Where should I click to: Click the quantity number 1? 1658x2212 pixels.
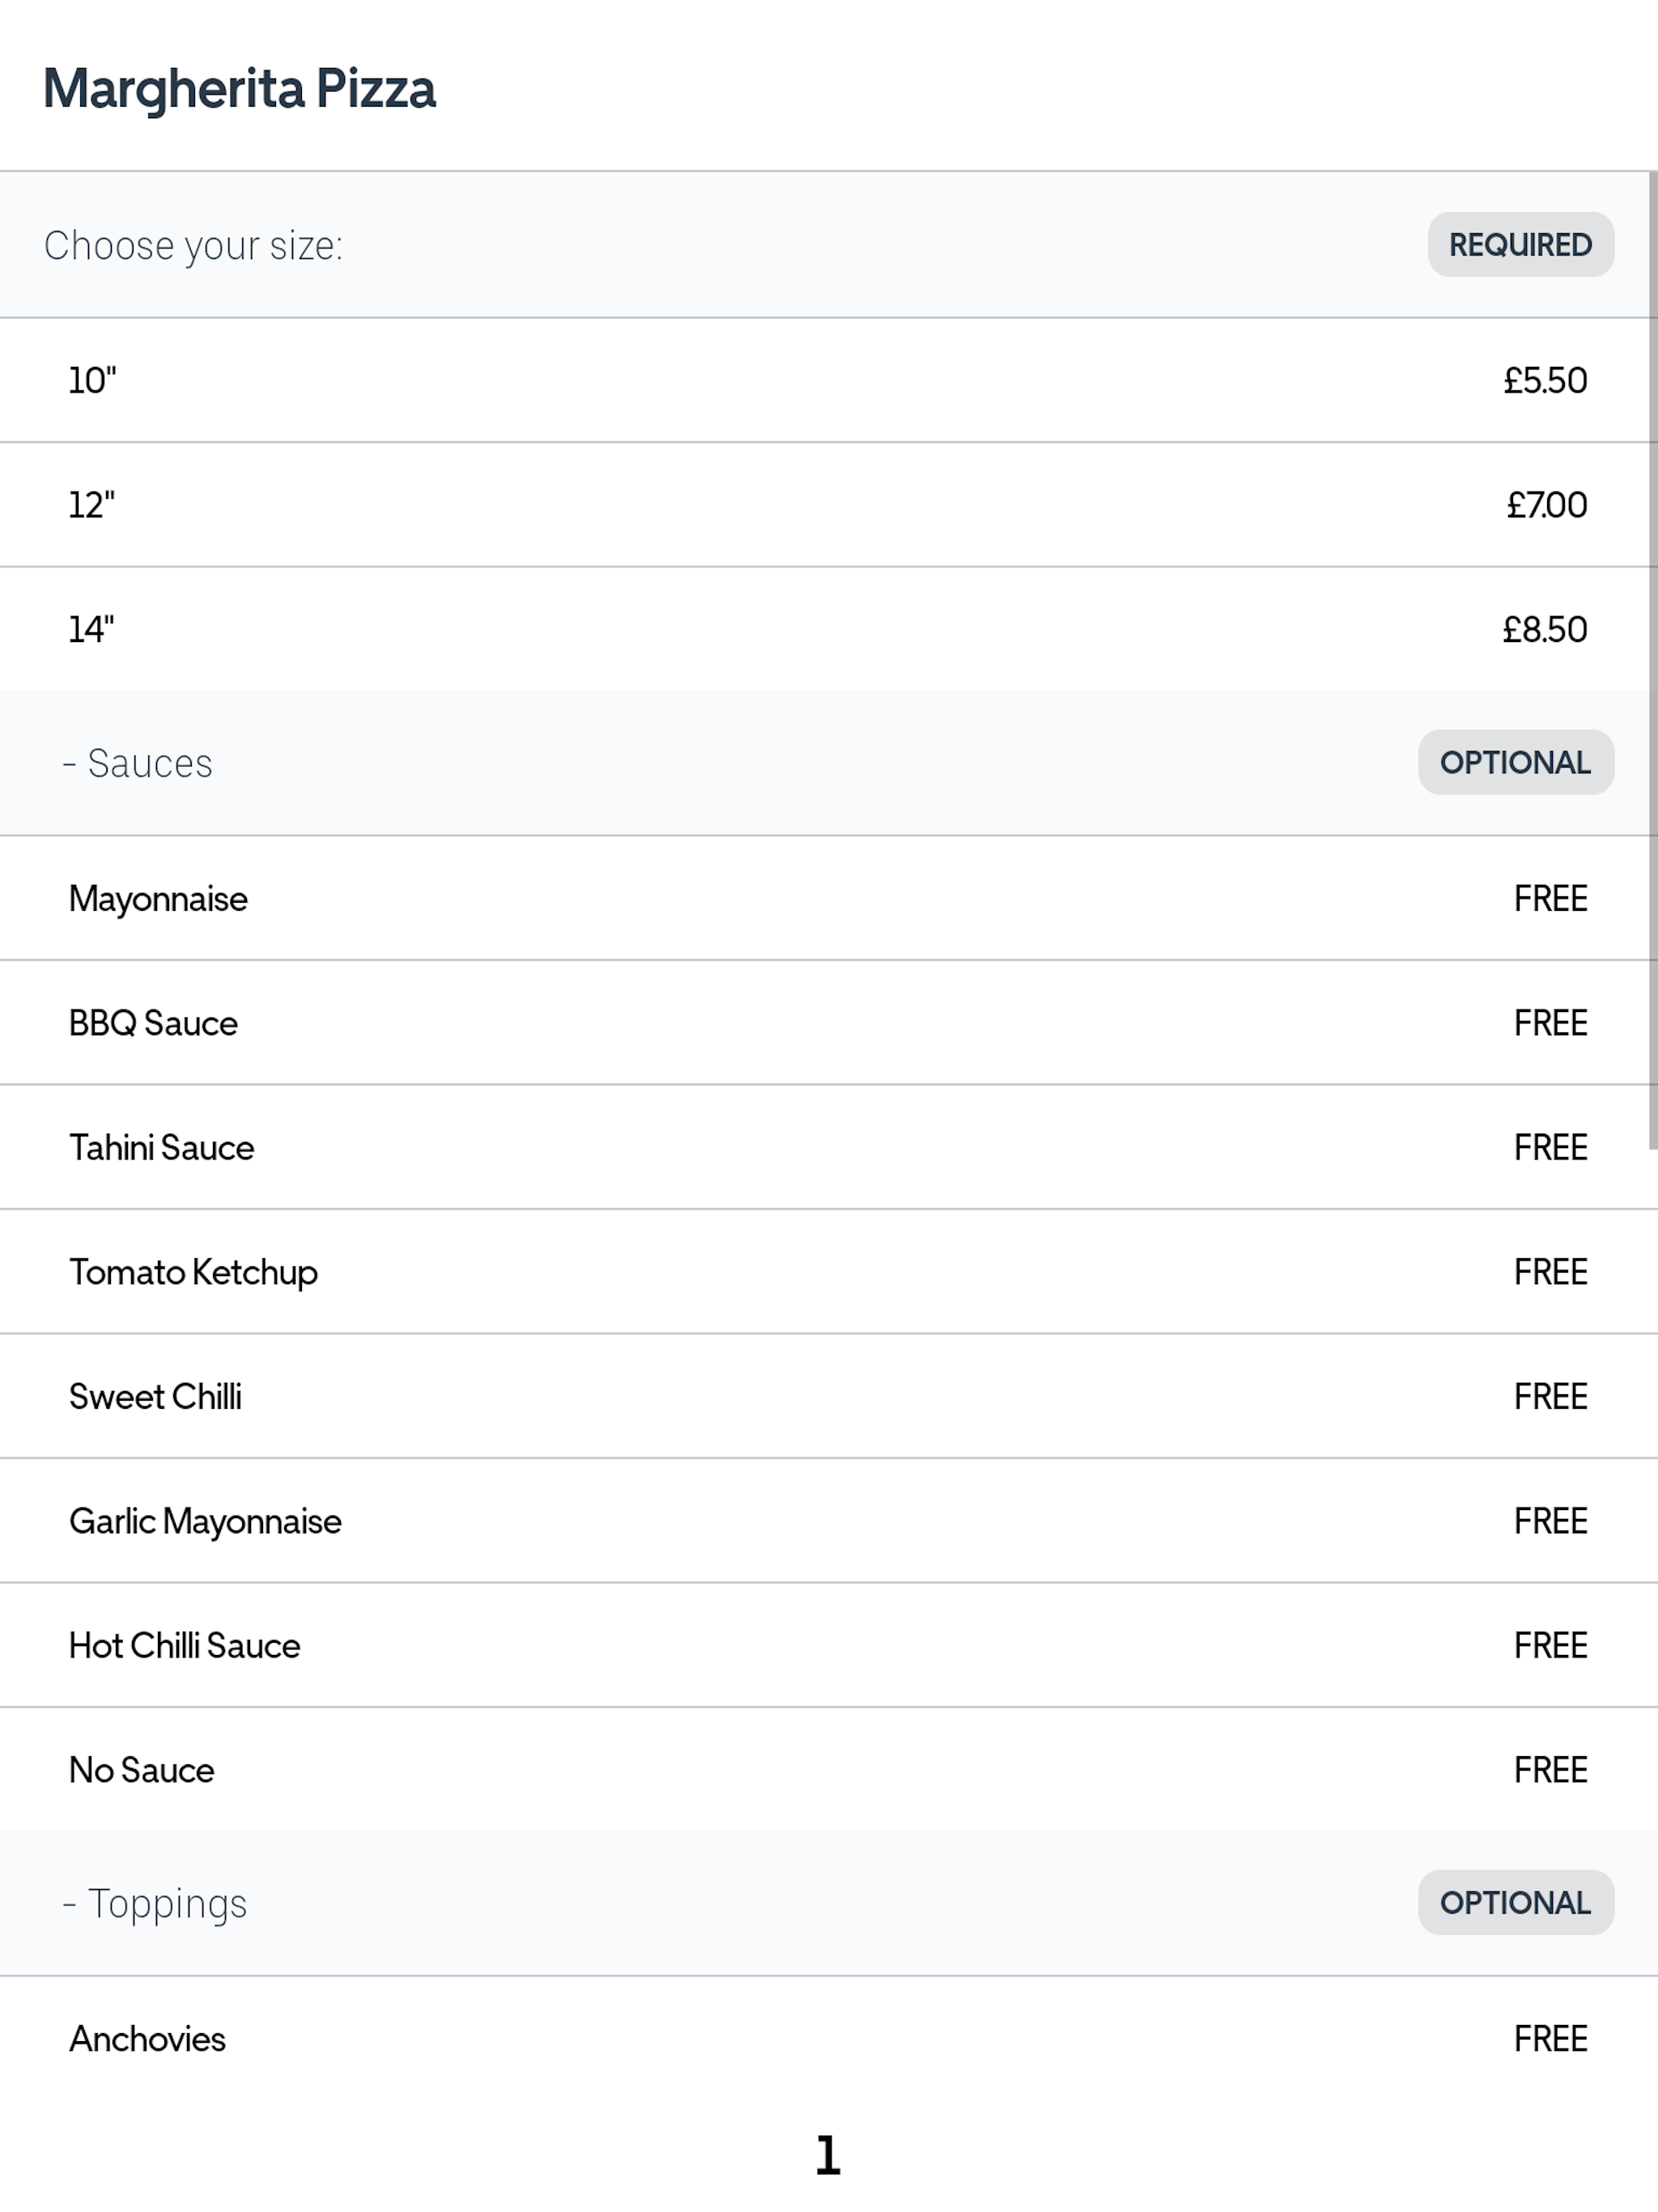[828, 2156]
